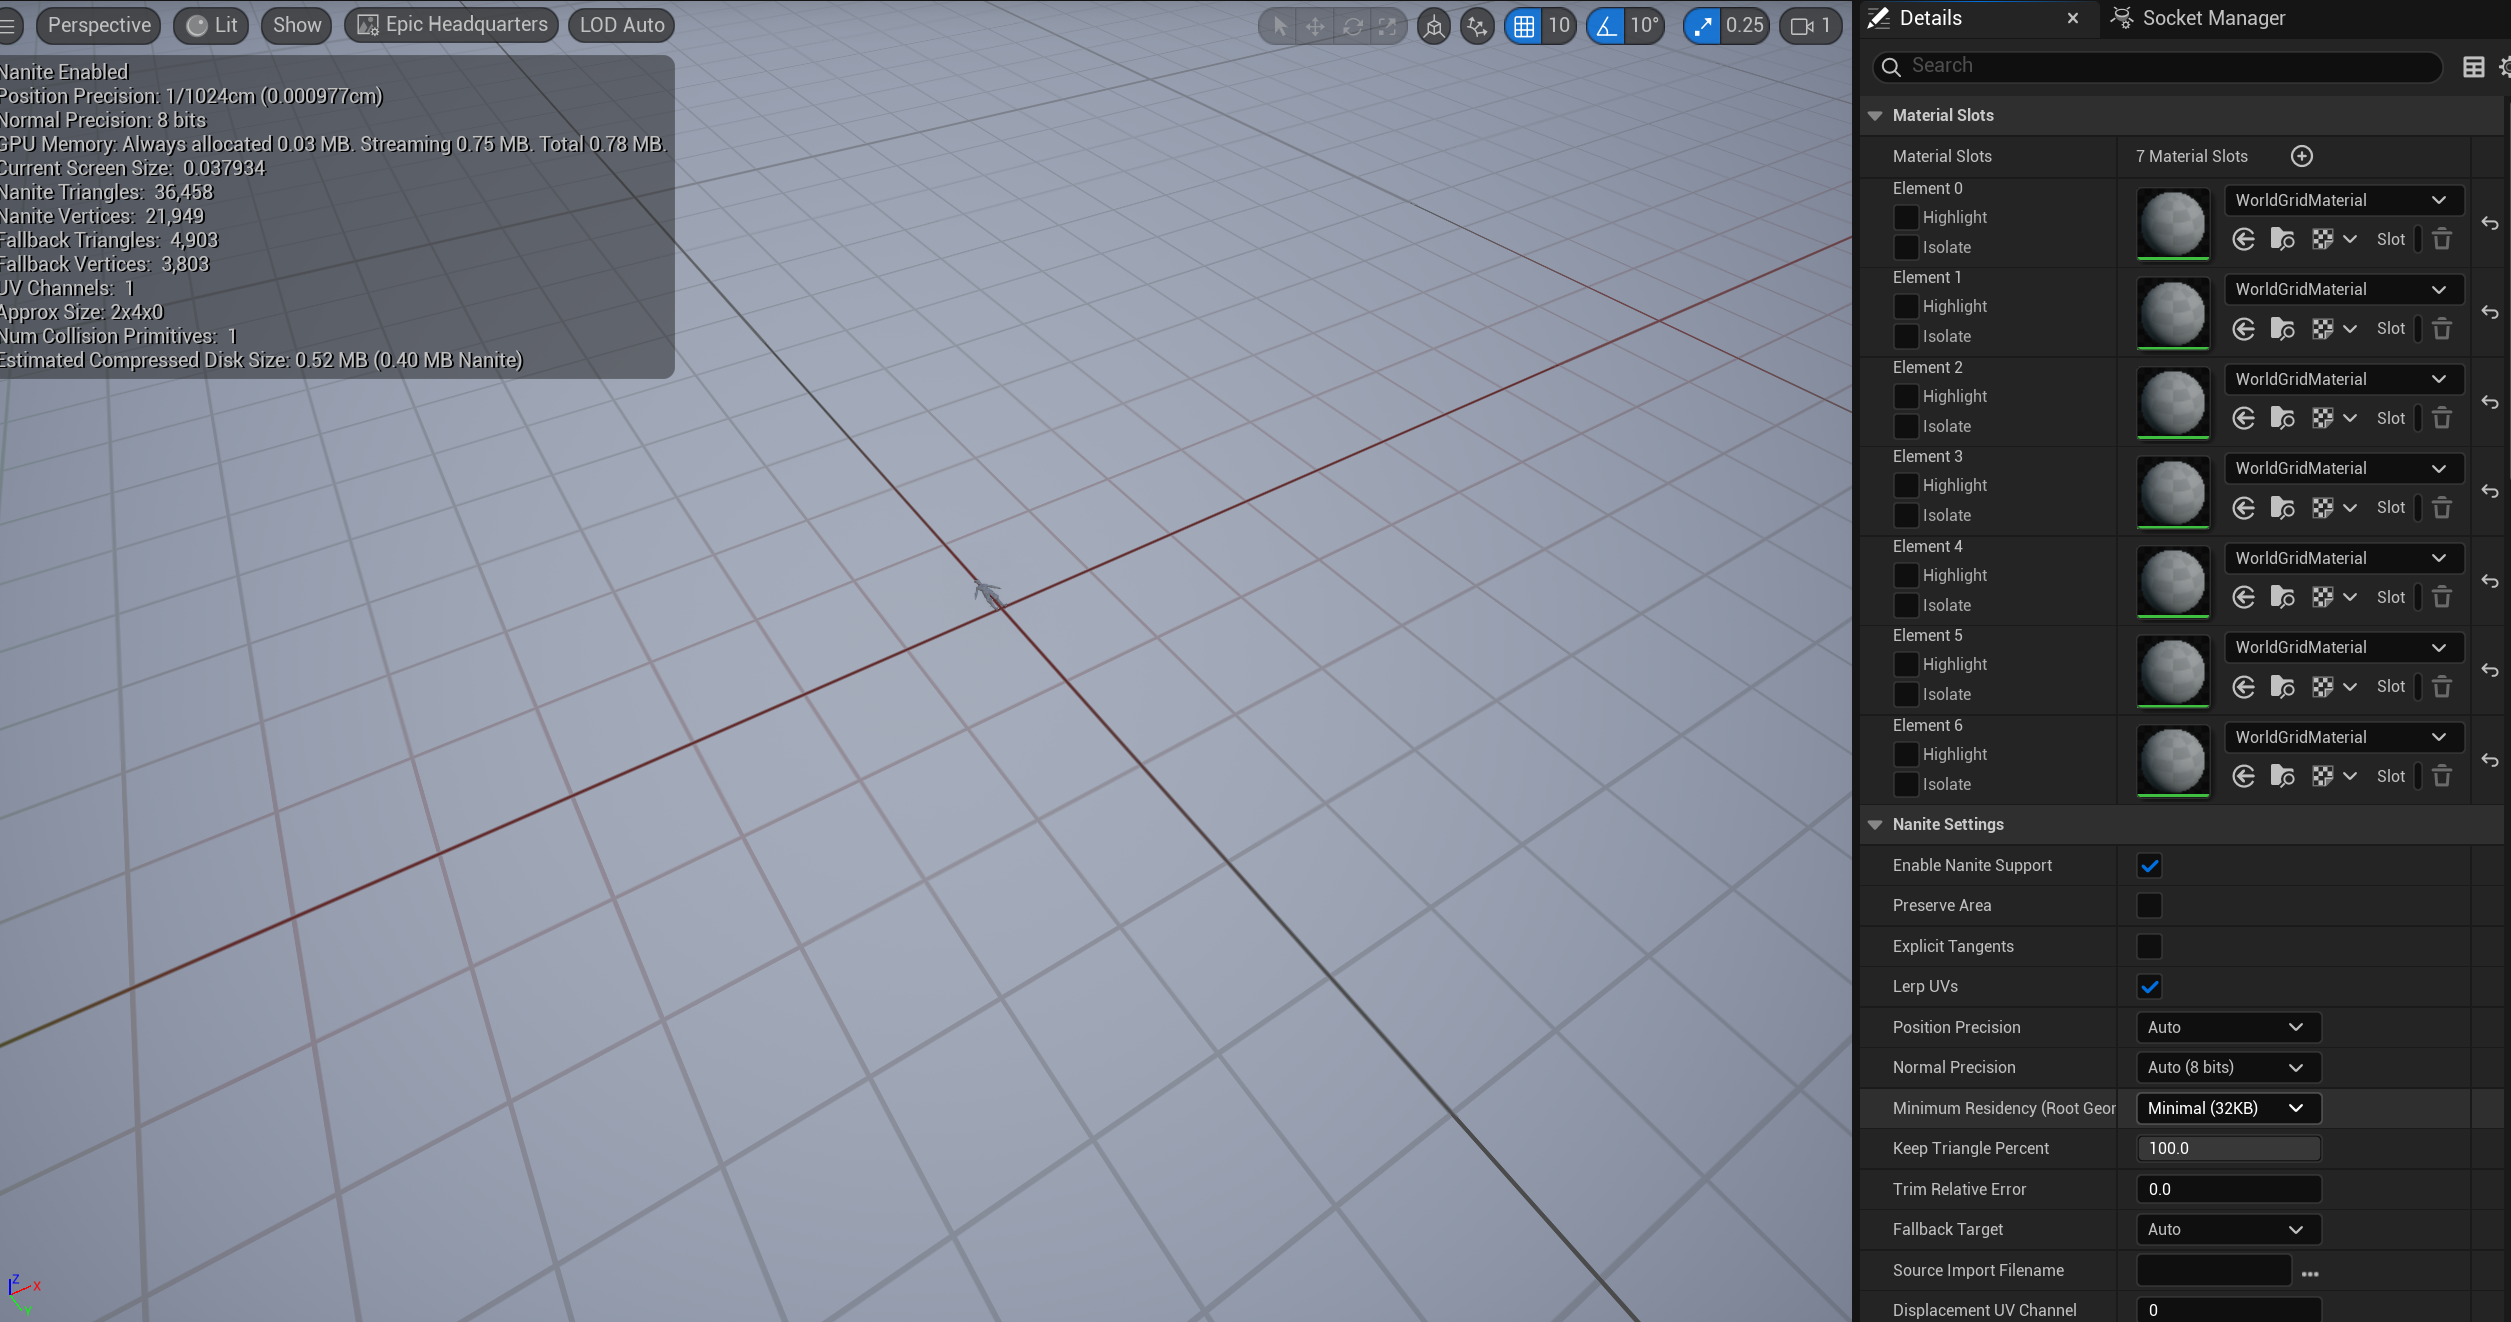Open Element 1 WorldGridMaterial dropdown
This screenshot has height=1322, width=2511.
[x=2342, y=289]
